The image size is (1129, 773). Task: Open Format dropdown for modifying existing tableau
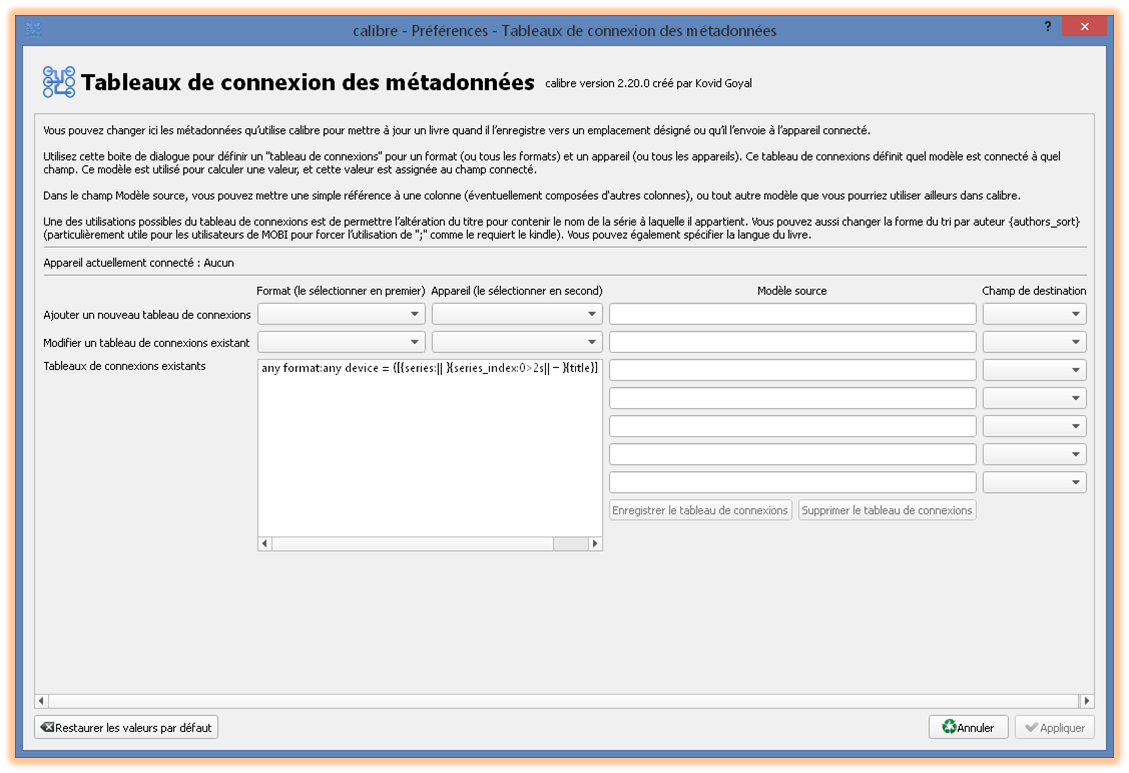click(341, 342)
